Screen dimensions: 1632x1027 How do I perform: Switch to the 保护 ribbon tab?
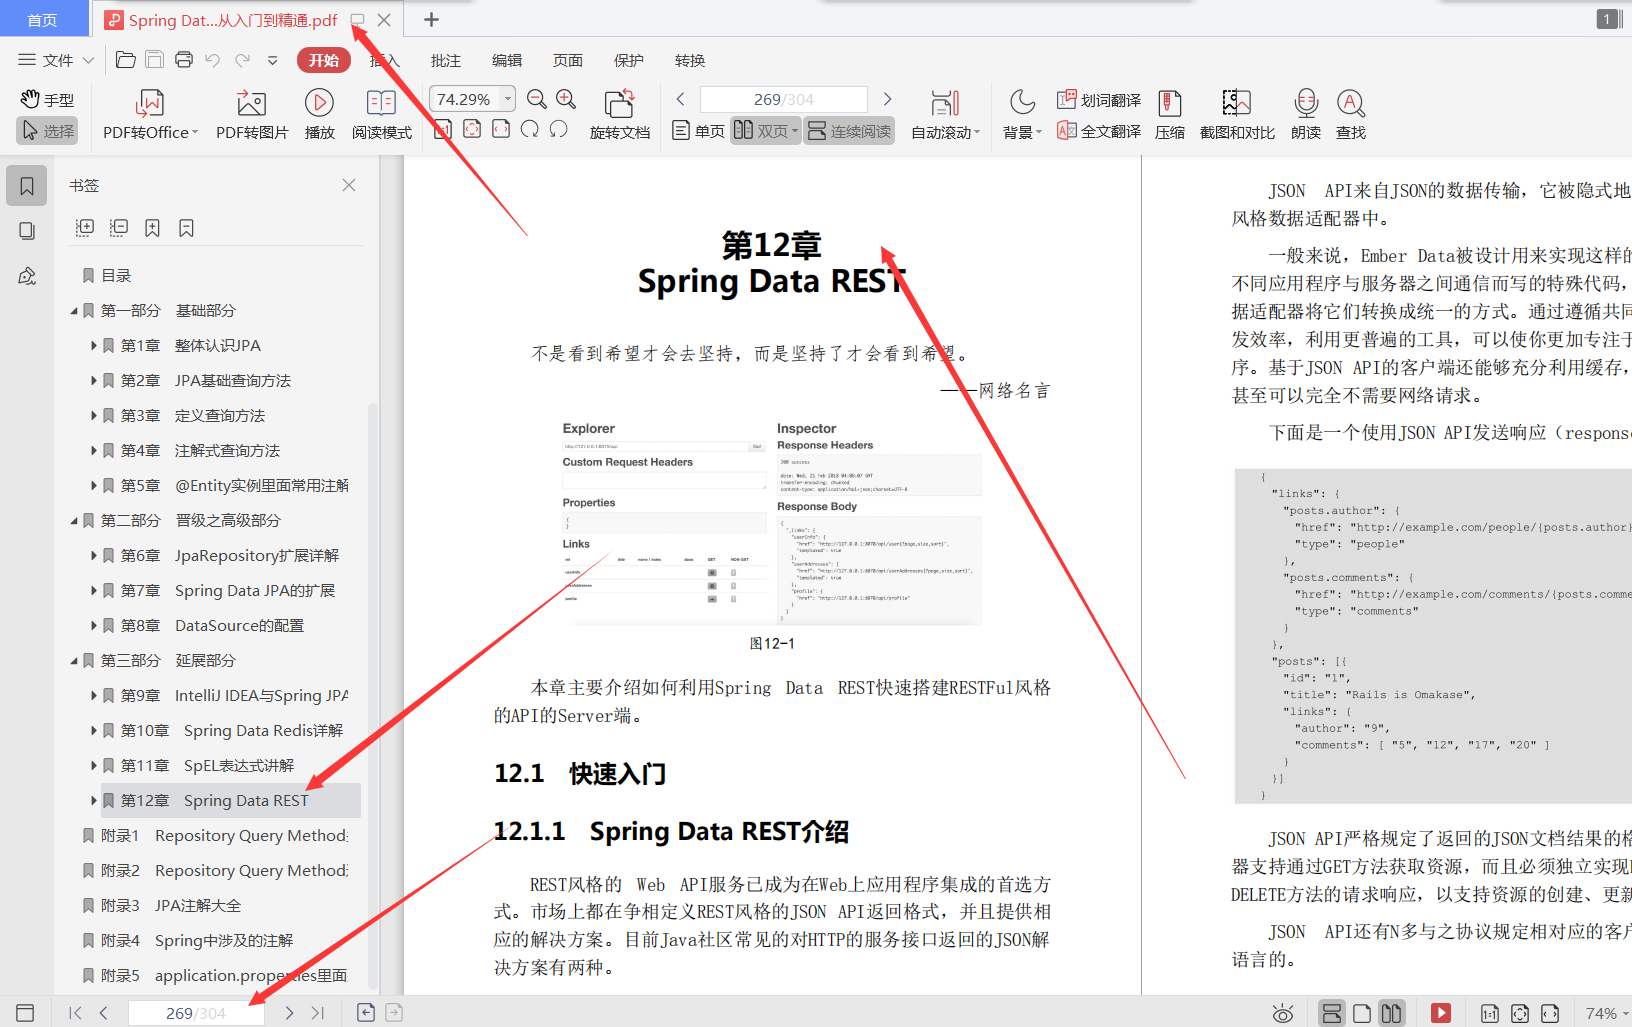[x=629, y=60]
